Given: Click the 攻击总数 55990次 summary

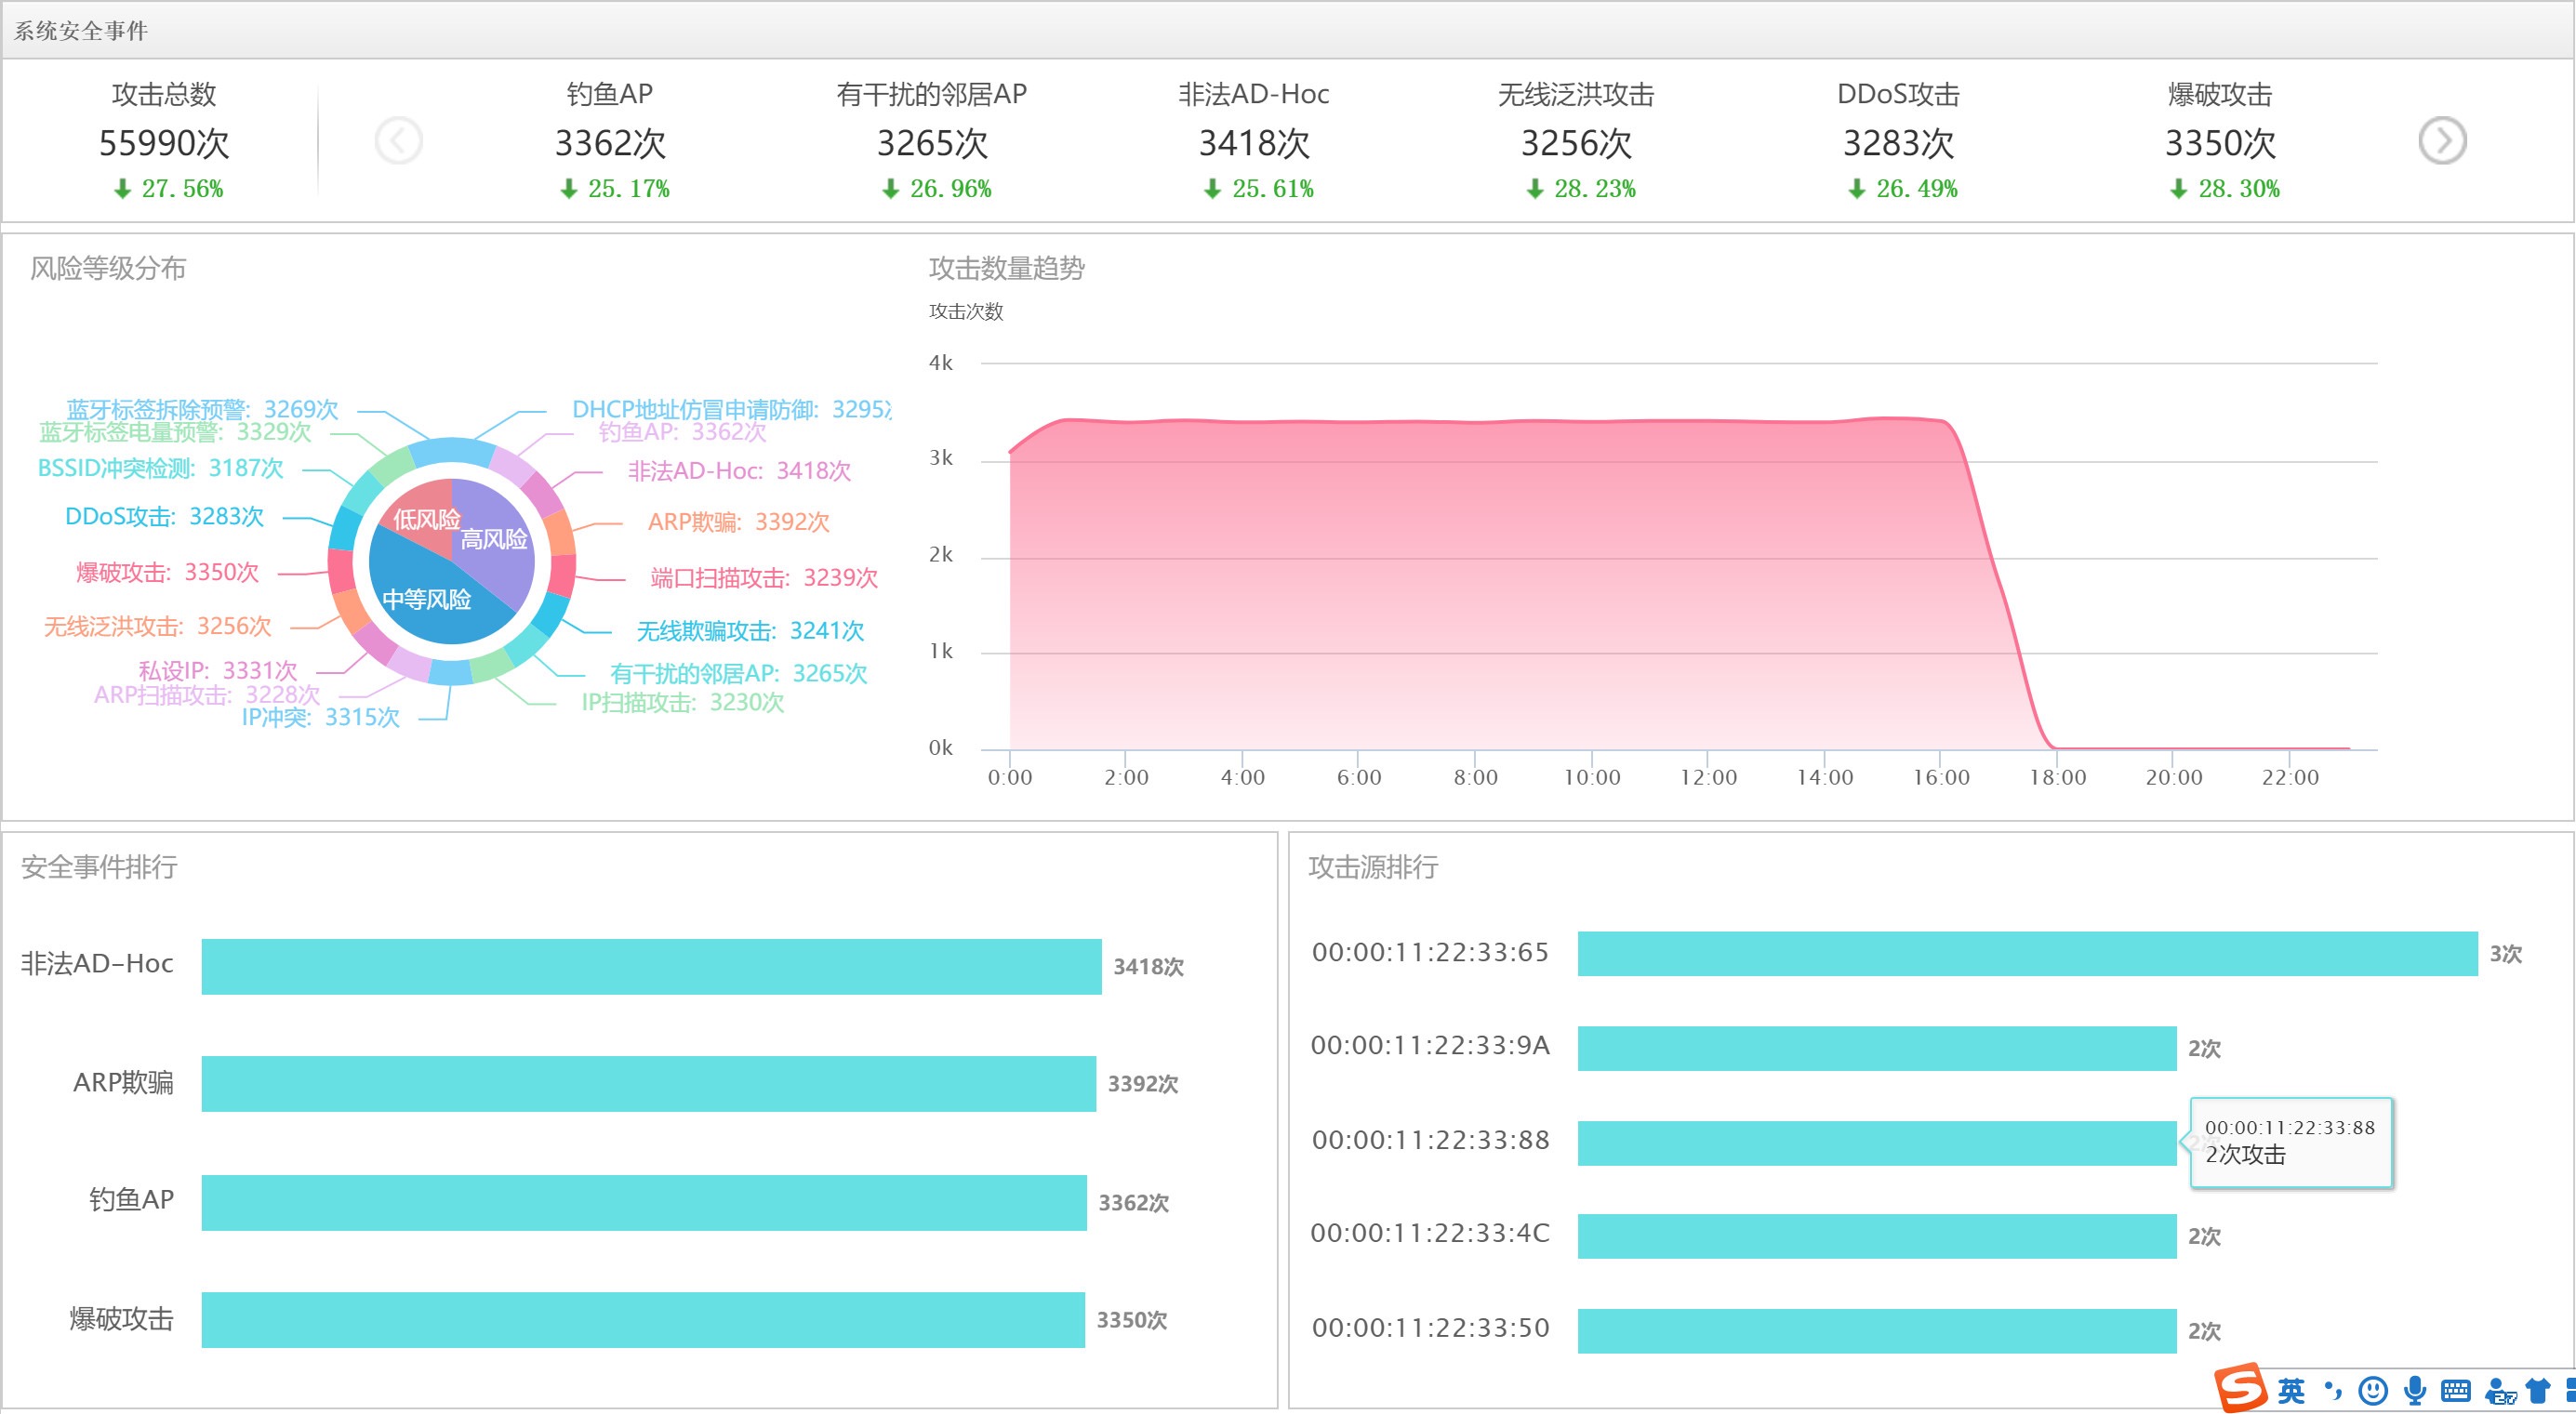Looking at the screenshot, I should [164, 140].
